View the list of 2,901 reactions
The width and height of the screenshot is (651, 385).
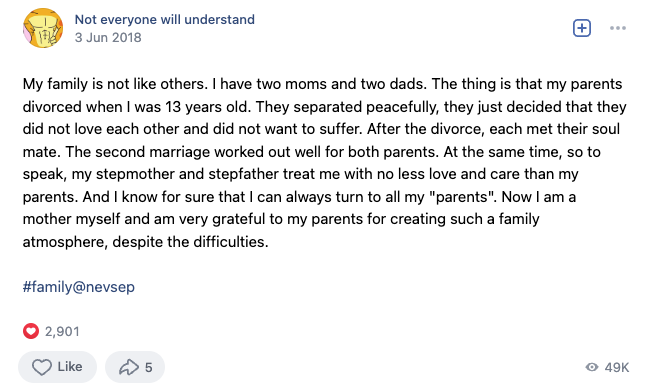[x=62, y=331]
